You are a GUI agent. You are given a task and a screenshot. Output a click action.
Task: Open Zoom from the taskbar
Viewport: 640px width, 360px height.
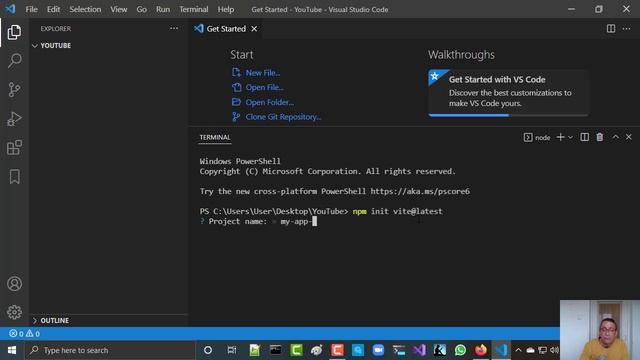point(378,350)
